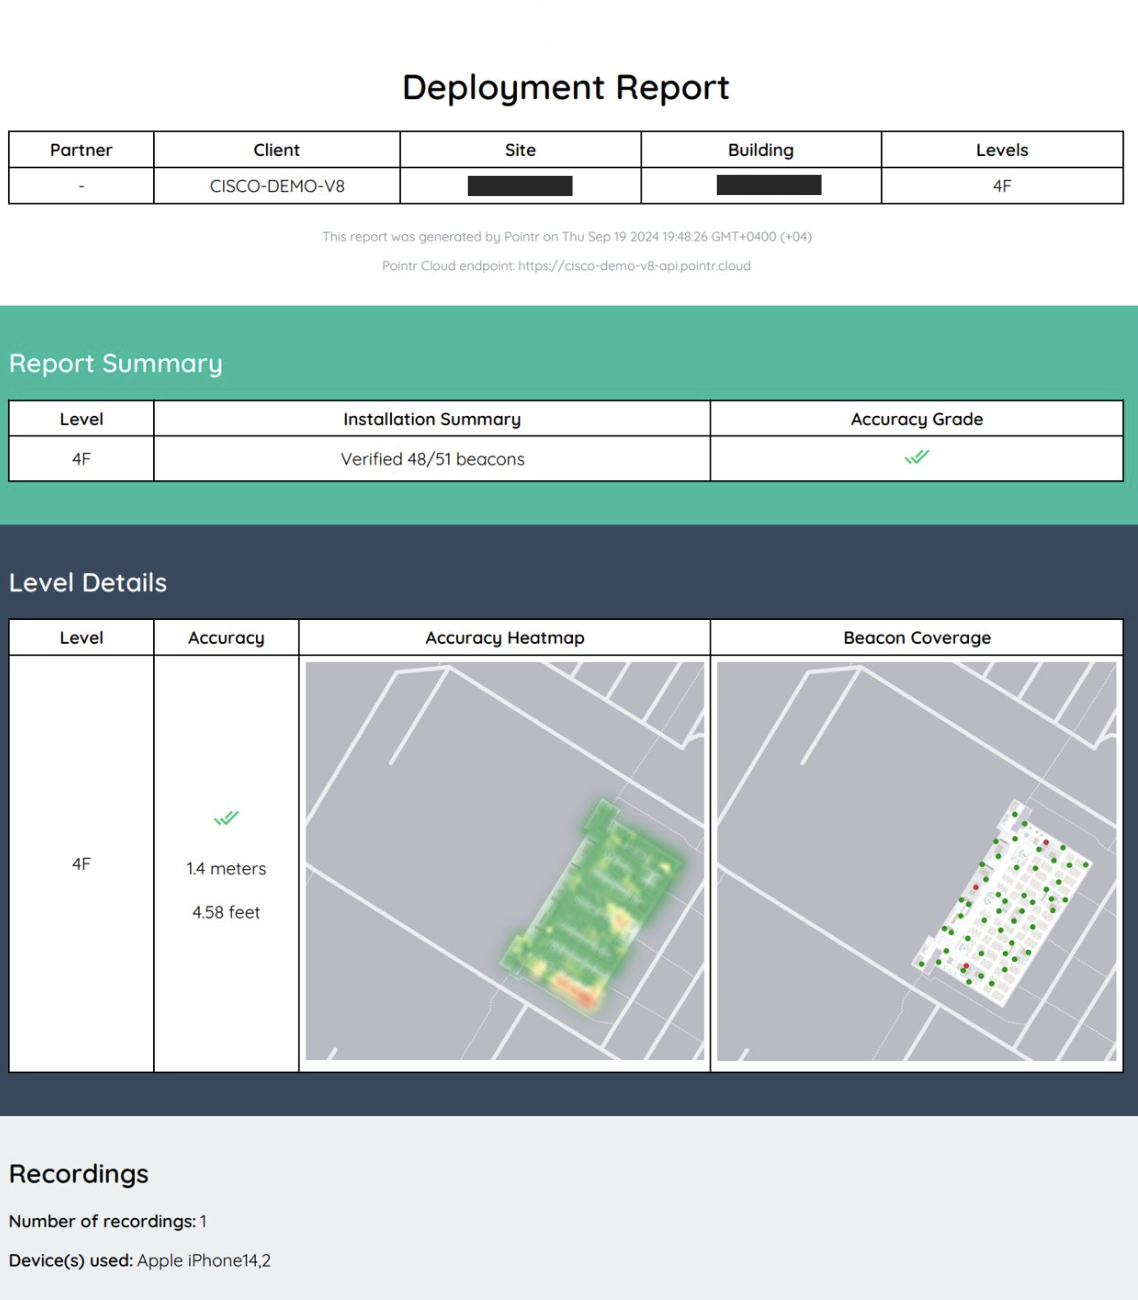Click the 4.58 feet accuracy value

(x=226, y=912)
